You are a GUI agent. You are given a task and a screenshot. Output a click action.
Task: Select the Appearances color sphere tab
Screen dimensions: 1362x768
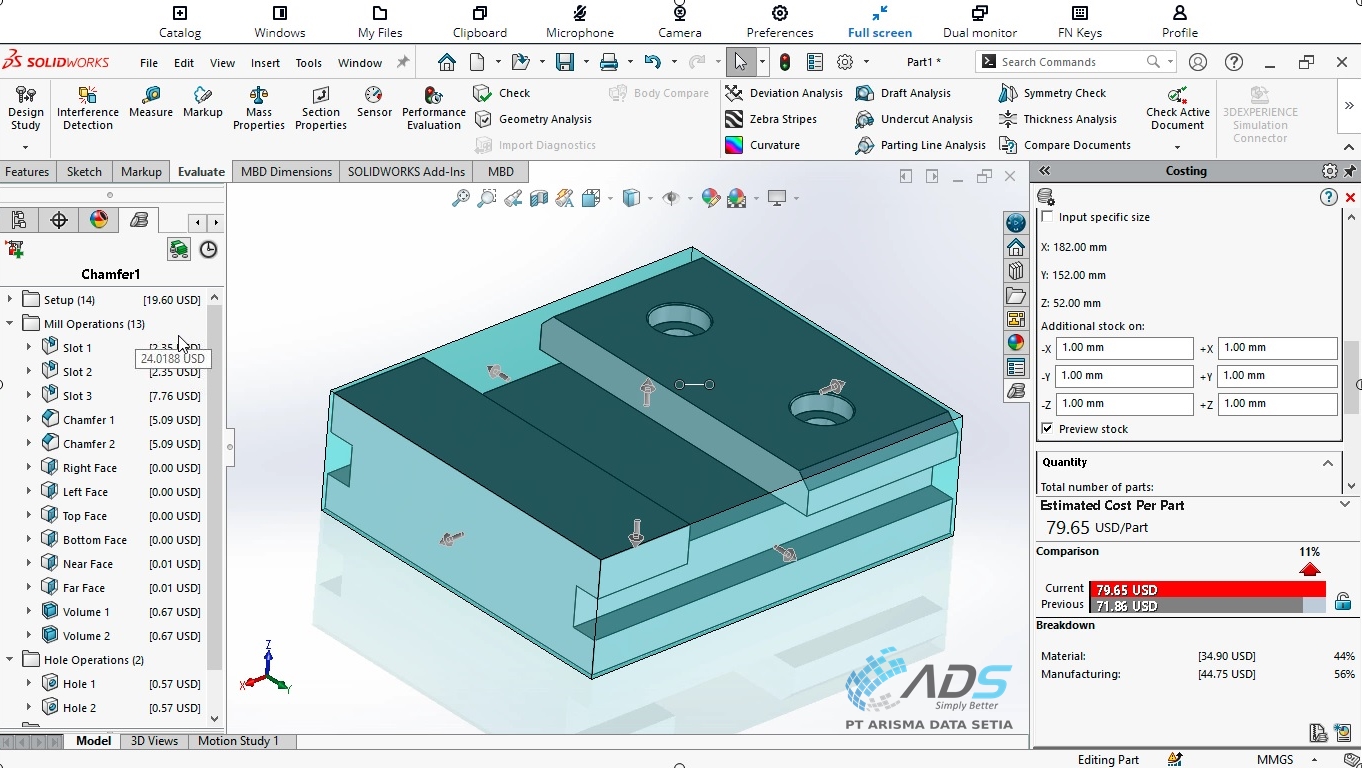coord(98,219)
